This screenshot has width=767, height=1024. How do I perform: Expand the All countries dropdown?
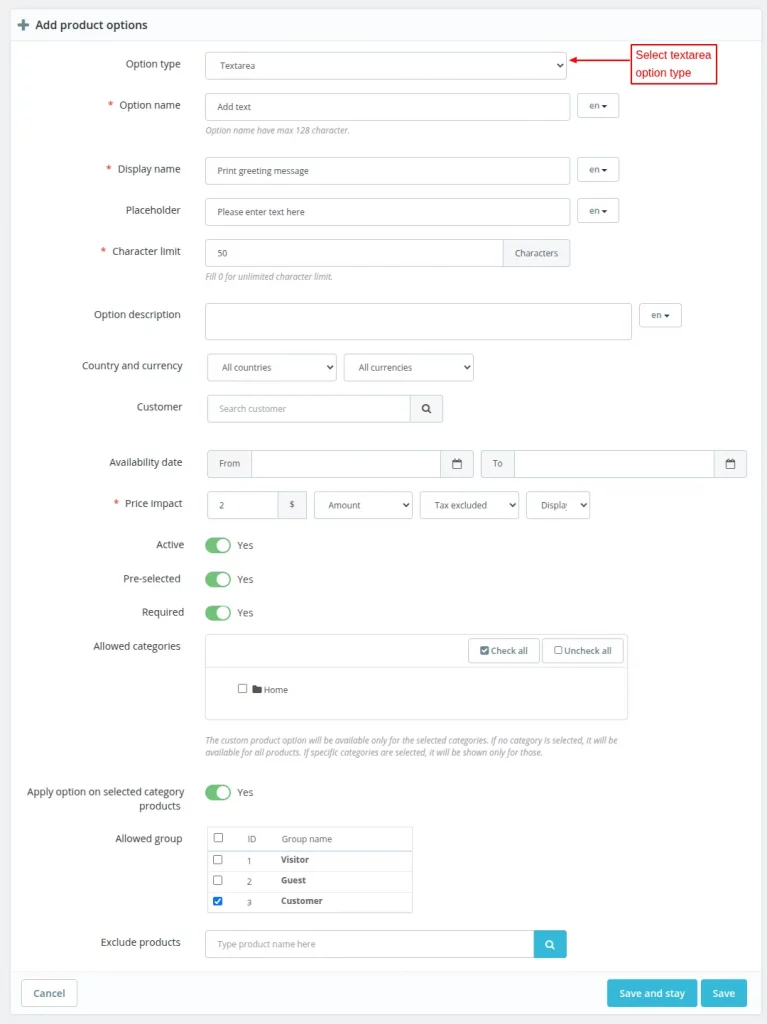pos(272,368)
